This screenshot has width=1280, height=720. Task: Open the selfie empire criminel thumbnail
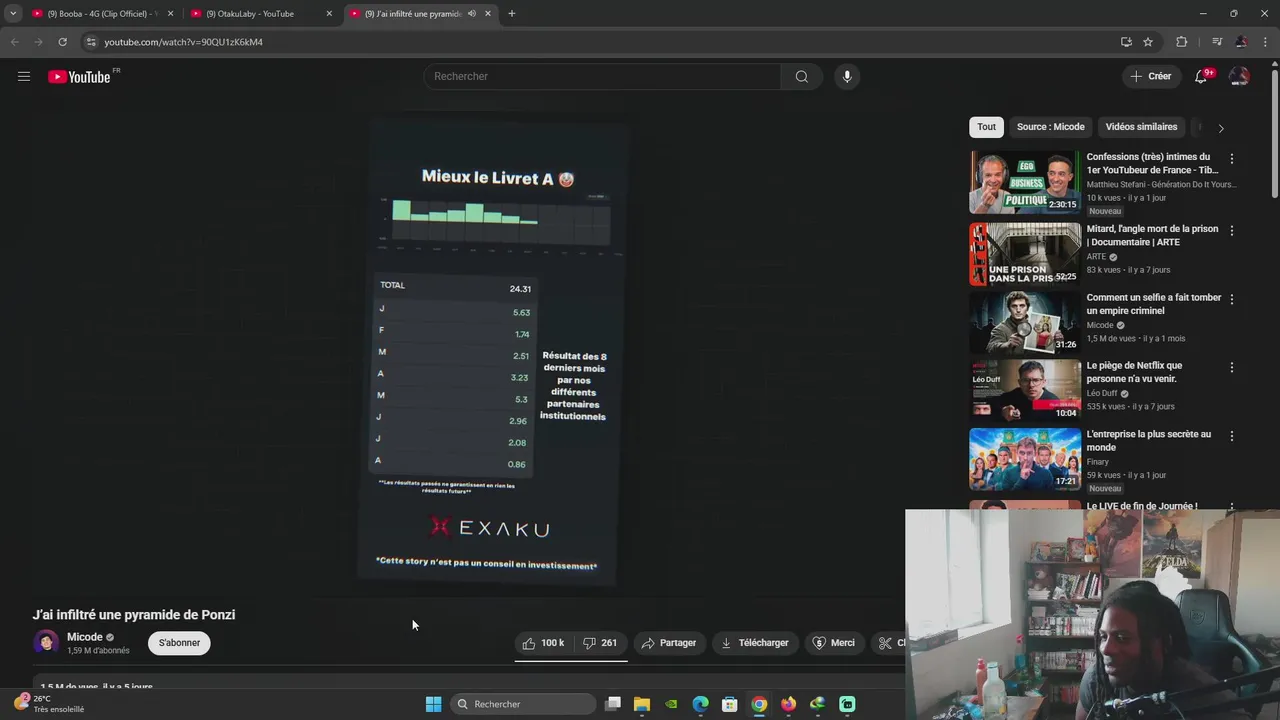(1025, 322)
